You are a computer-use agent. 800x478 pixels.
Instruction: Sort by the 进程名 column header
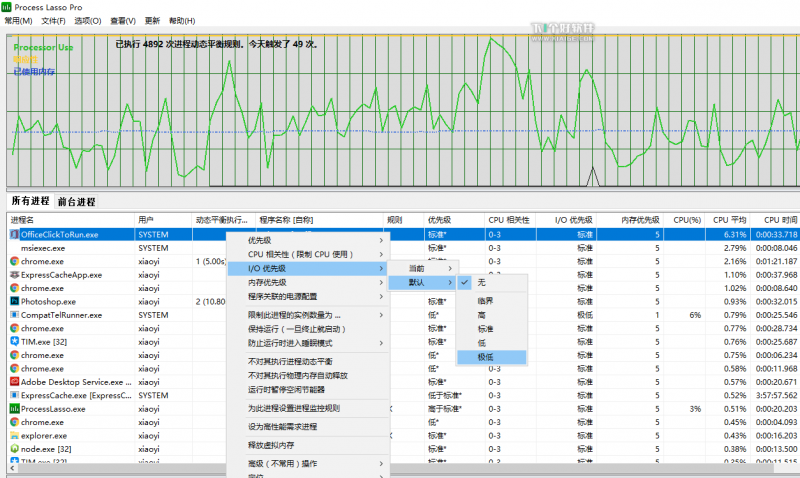click(x=22, y=219)
